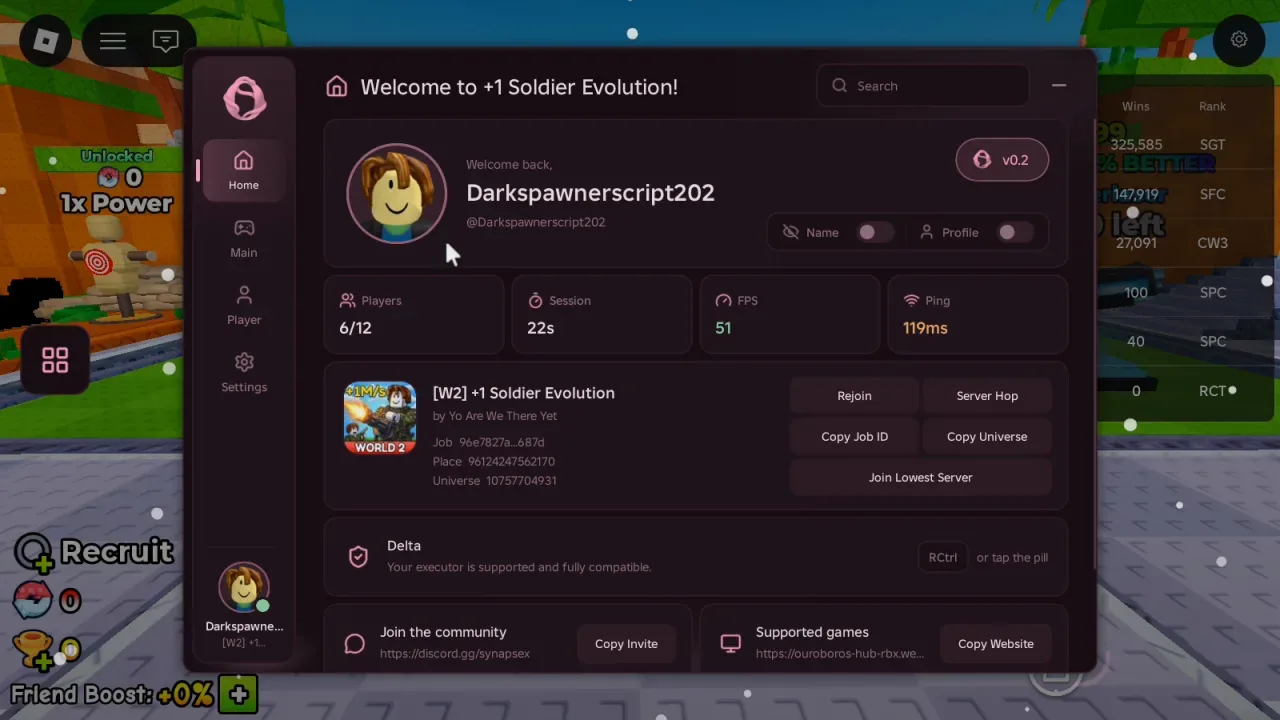The image size is (1280, 720).
Task: Click the Session 22s stat card
Action: 601,314
